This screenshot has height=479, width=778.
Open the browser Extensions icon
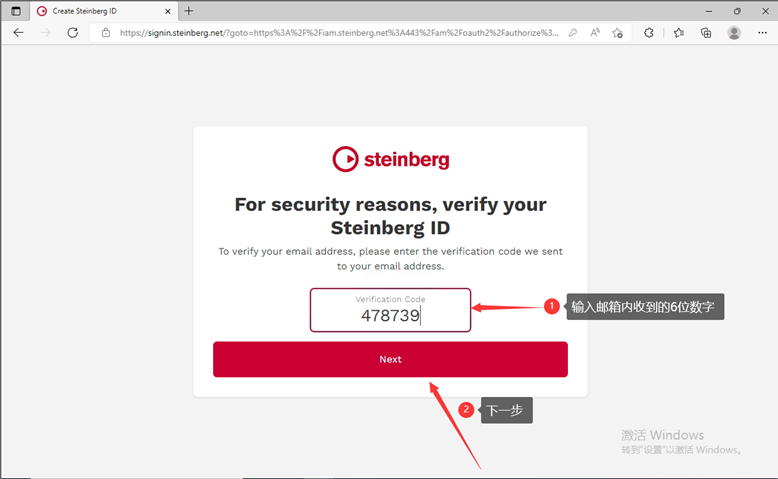[x=649, y=32]
